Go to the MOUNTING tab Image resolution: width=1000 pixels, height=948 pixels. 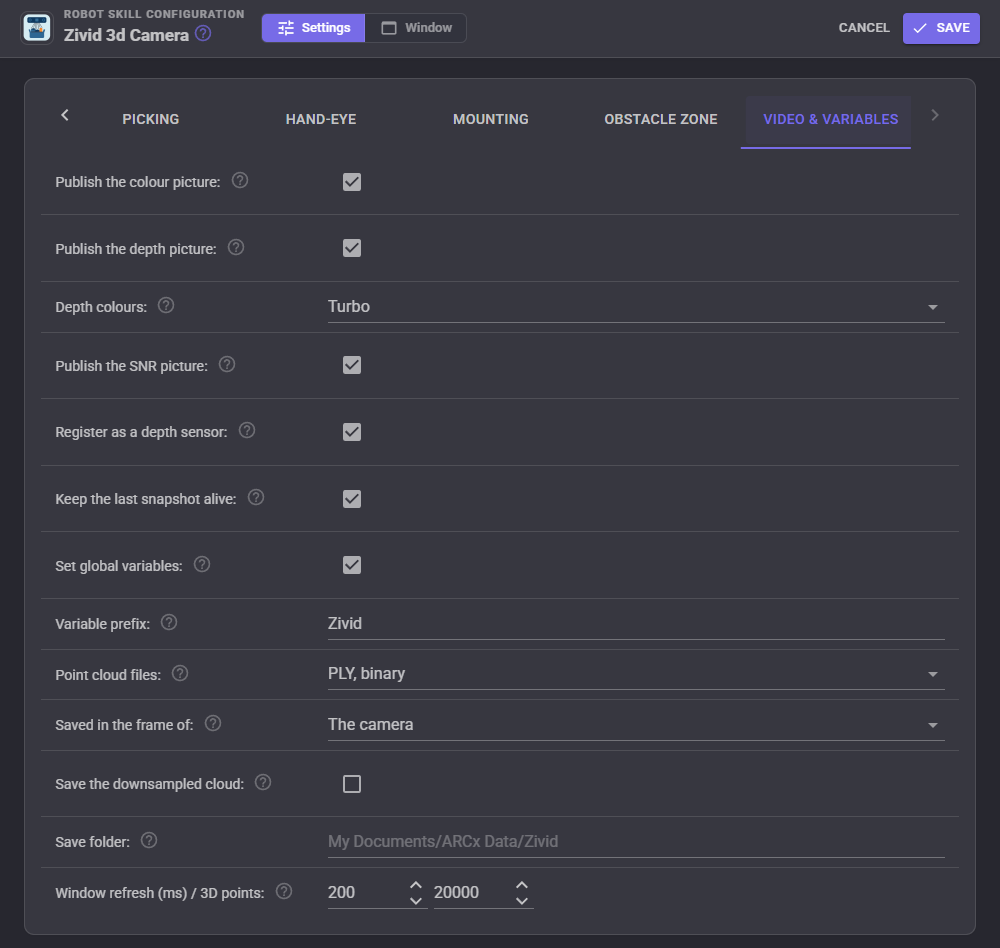point(490,119)
